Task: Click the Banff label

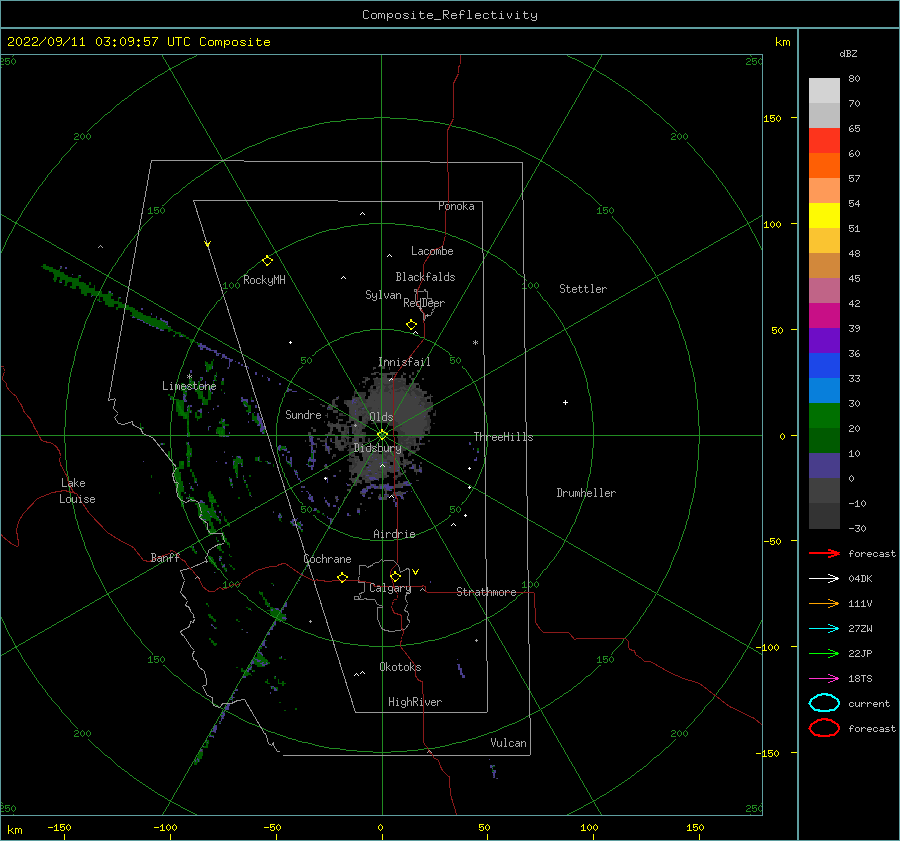Action: (x=165, y=557)
